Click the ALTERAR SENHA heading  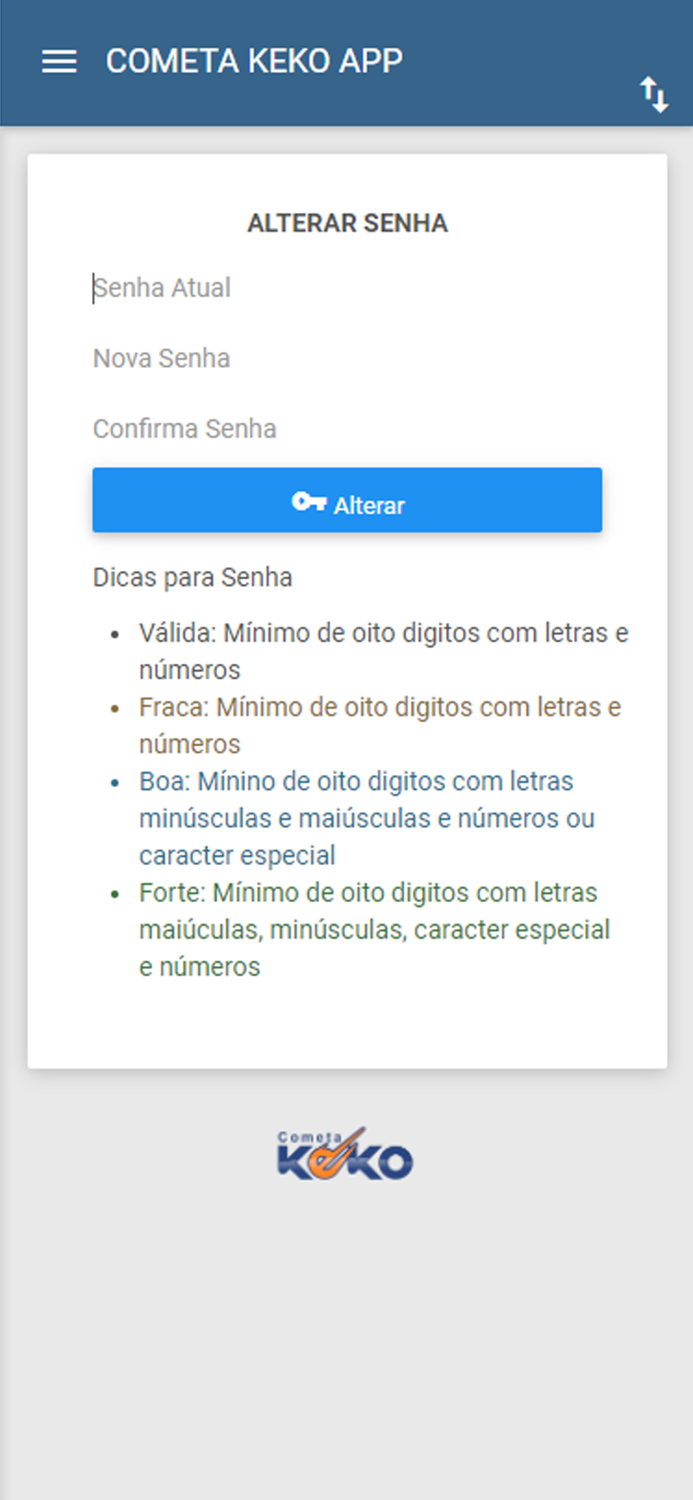click(x=346, y=223)
